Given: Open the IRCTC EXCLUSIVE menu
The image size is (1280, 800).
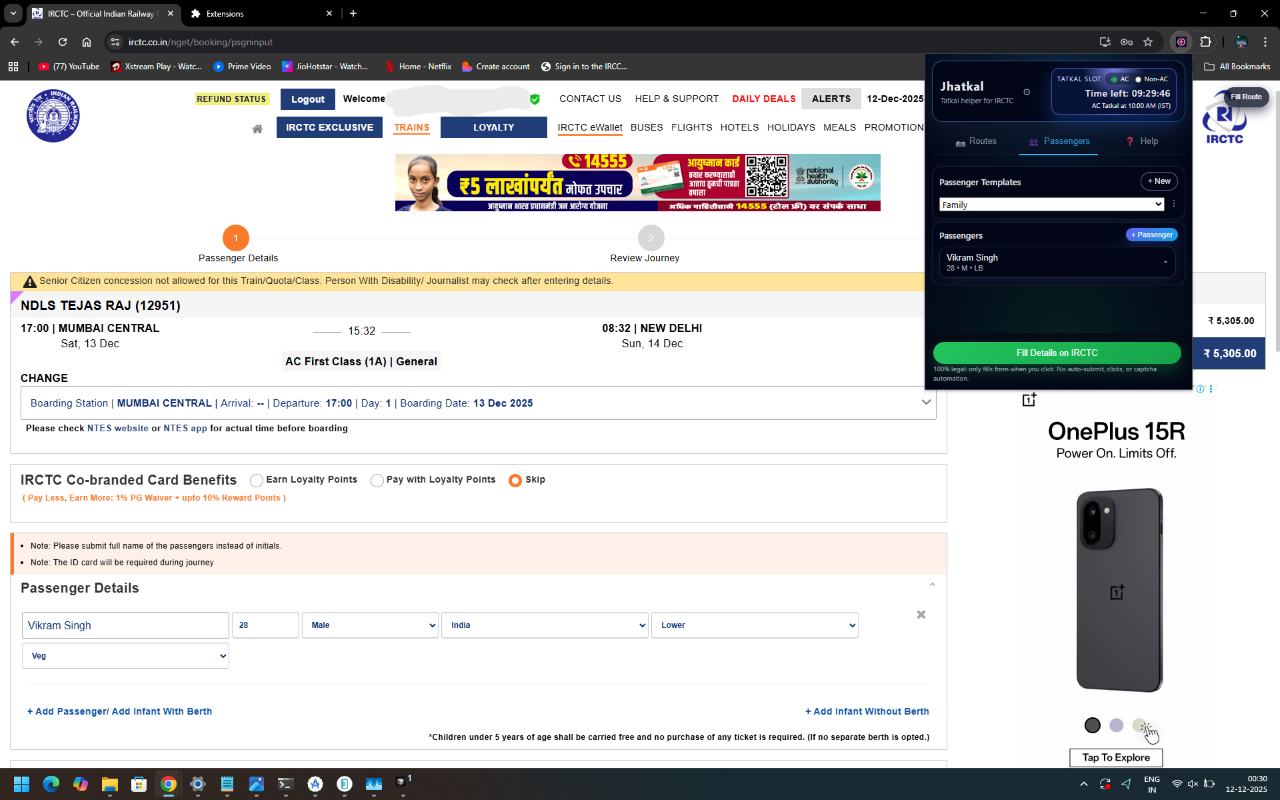Looking at the screenshot, I should [329, 127].
